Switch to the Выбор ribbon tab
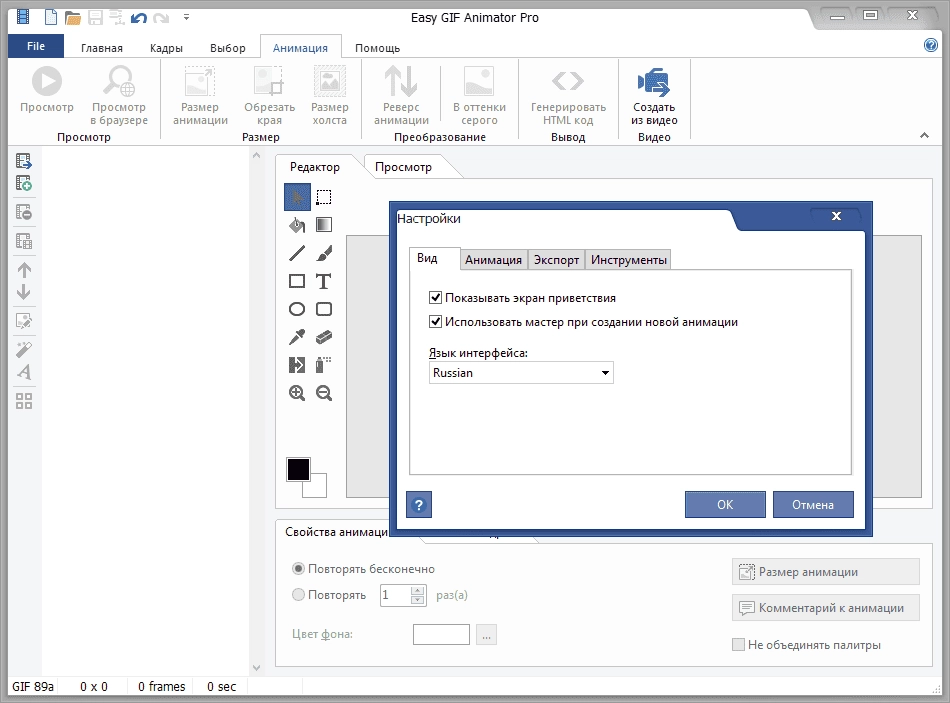The image size is (950, 703). [228, 48]
